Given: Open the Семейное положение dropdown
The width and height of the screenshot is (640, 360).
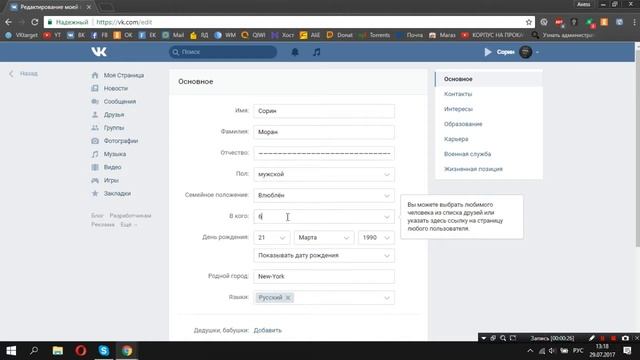Looking at the screenshot, I should tap(324, 196).
